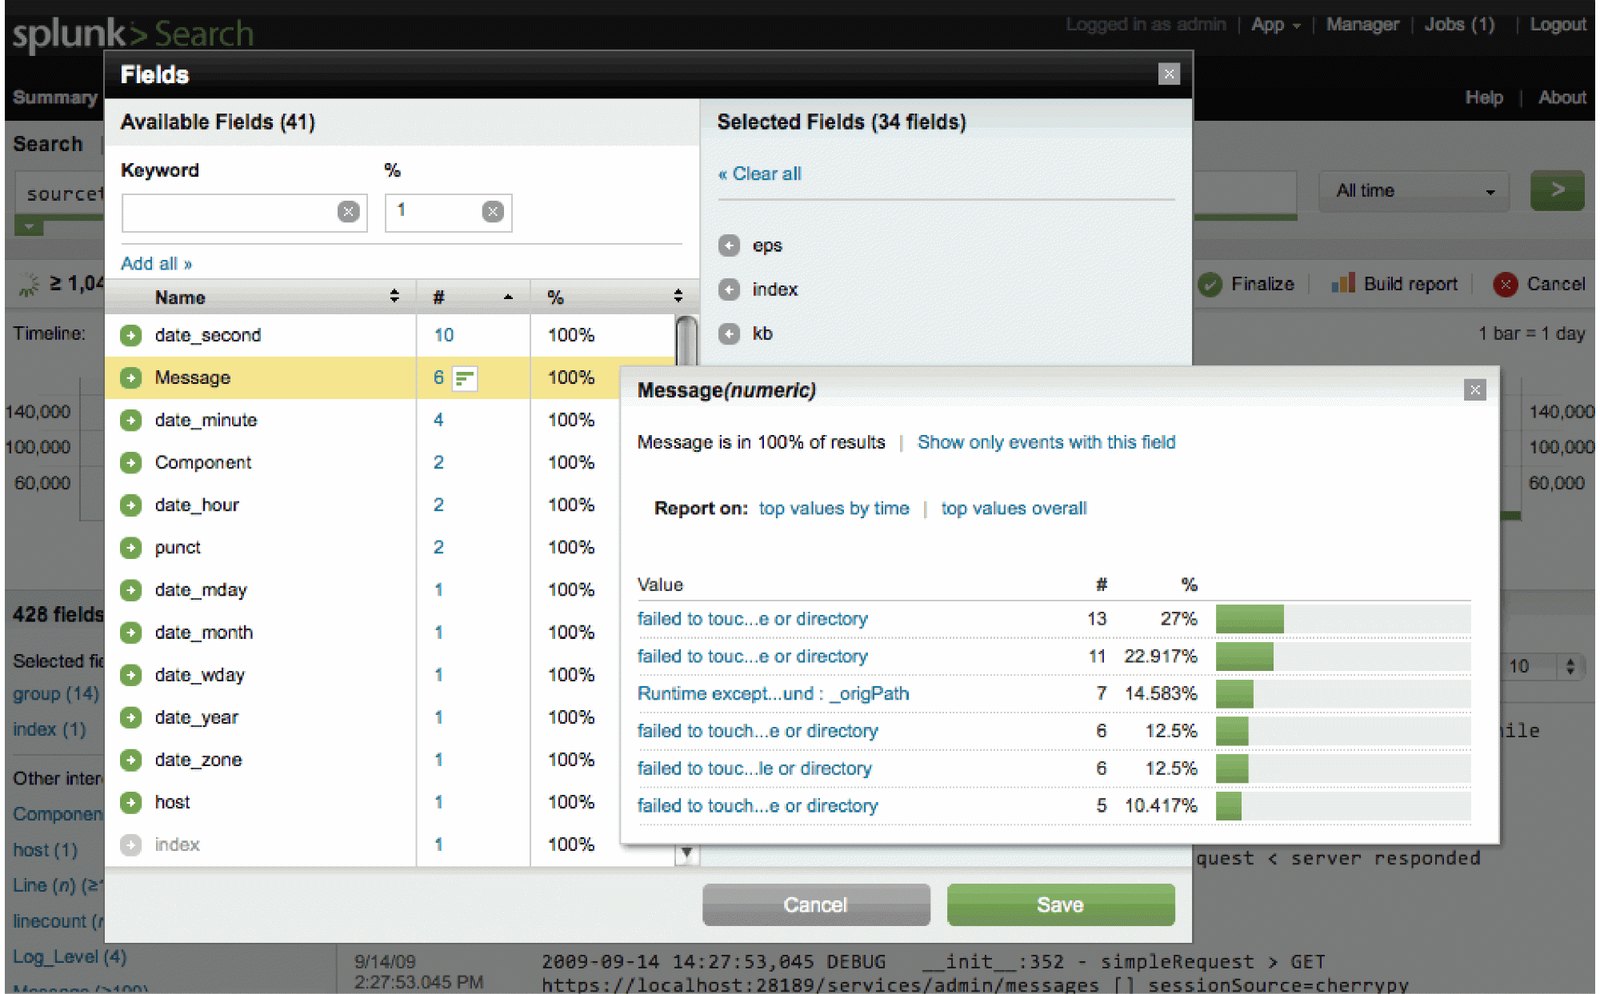Remove index from the selected fields
1600x994 pixels.
(x=730, y=289)
